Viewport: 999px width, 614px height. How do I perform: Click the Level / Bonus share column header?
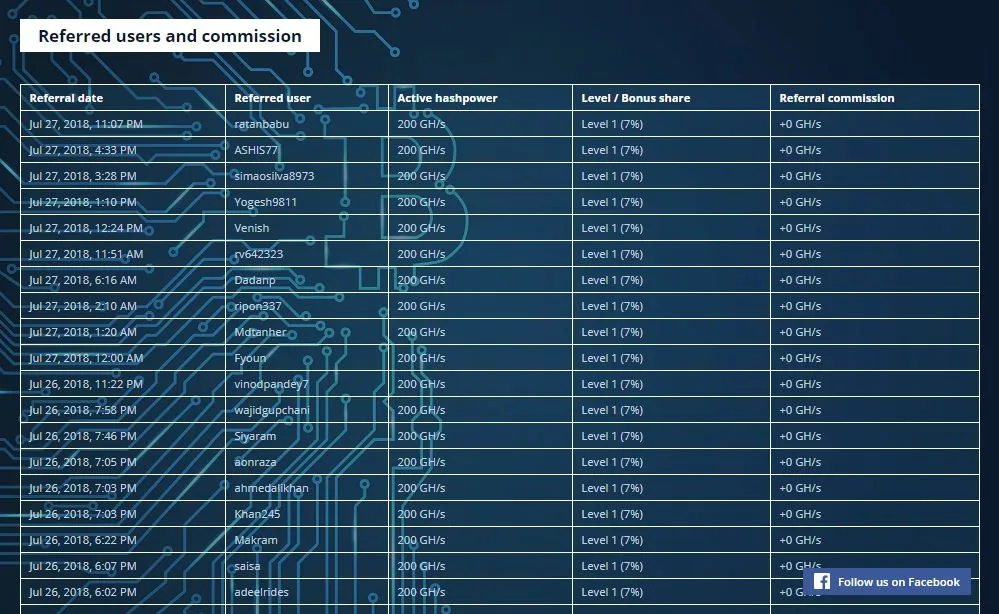636,98
